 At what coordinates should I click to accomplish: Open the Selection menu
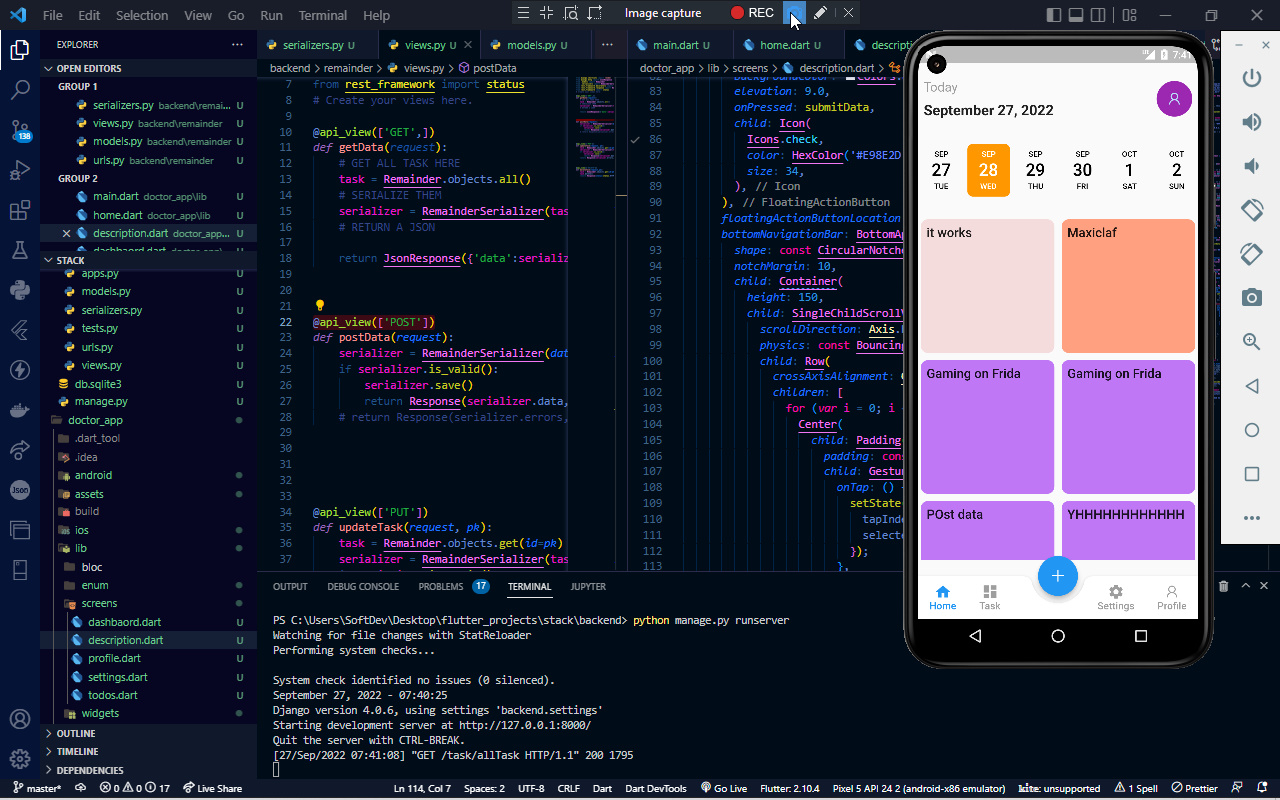pyautogui.click(x=142, y=15)
